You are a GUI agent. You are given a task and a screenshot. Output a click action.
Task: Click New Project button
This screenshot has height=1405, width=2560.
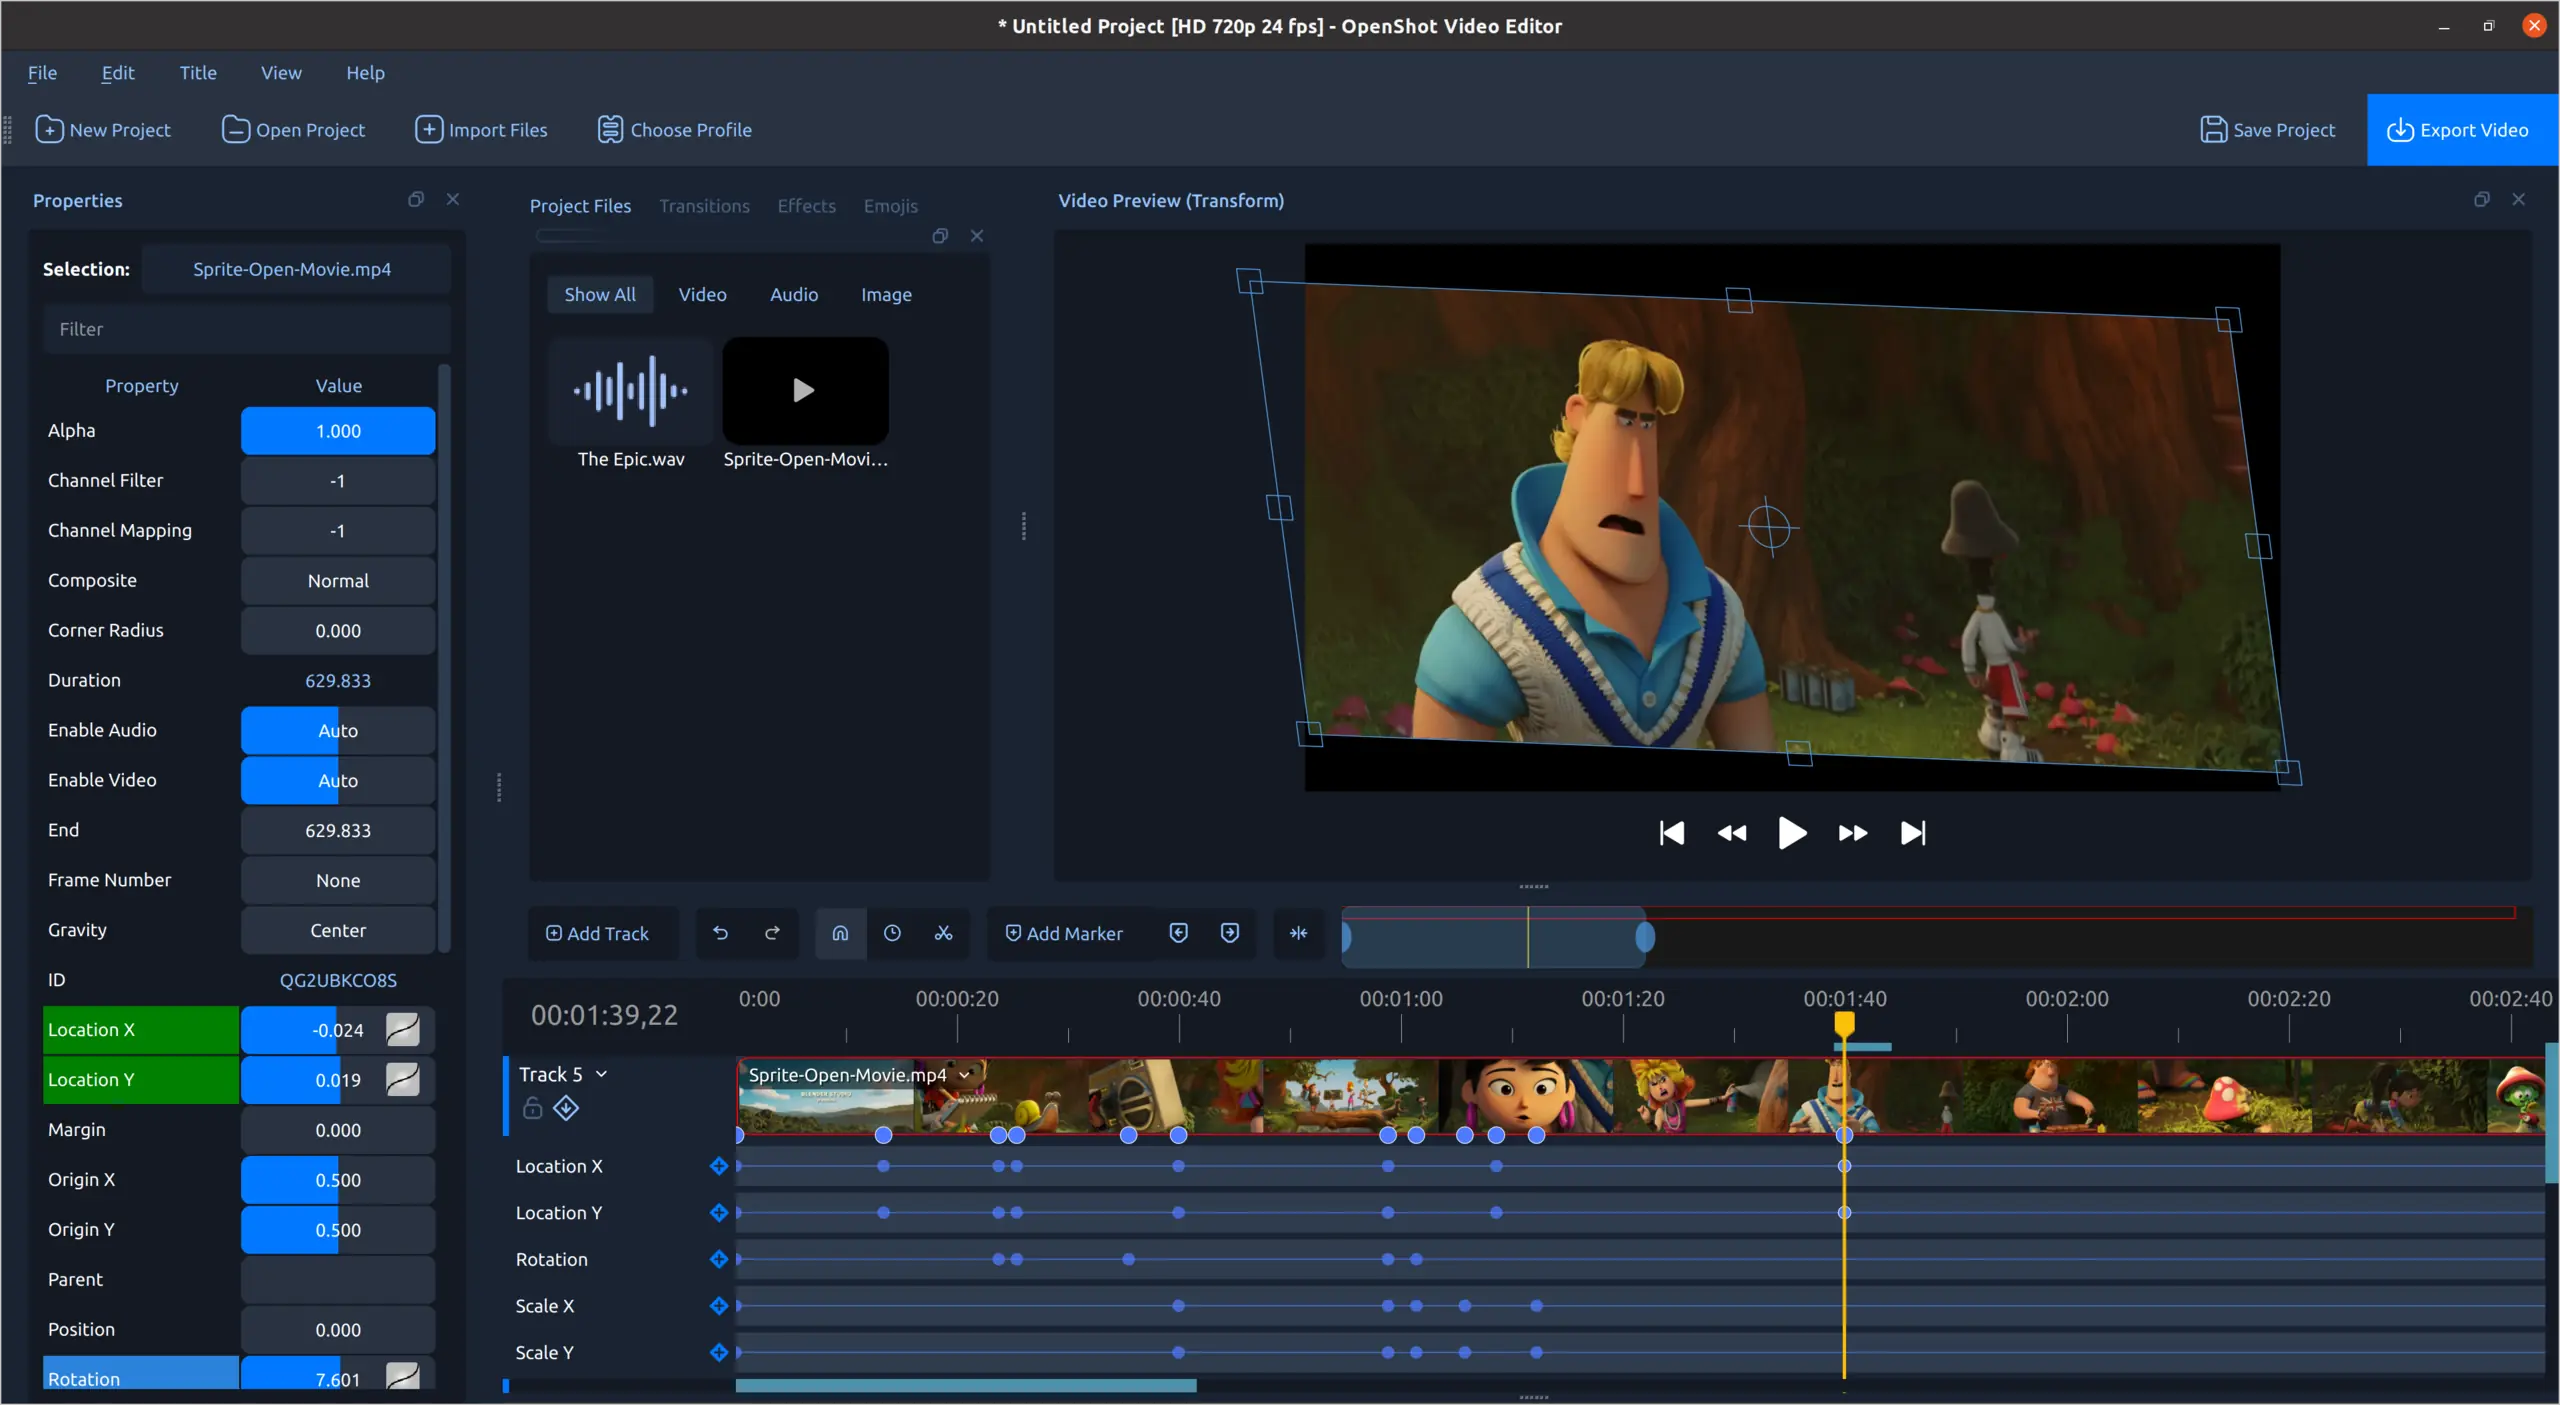pos(103,130)
